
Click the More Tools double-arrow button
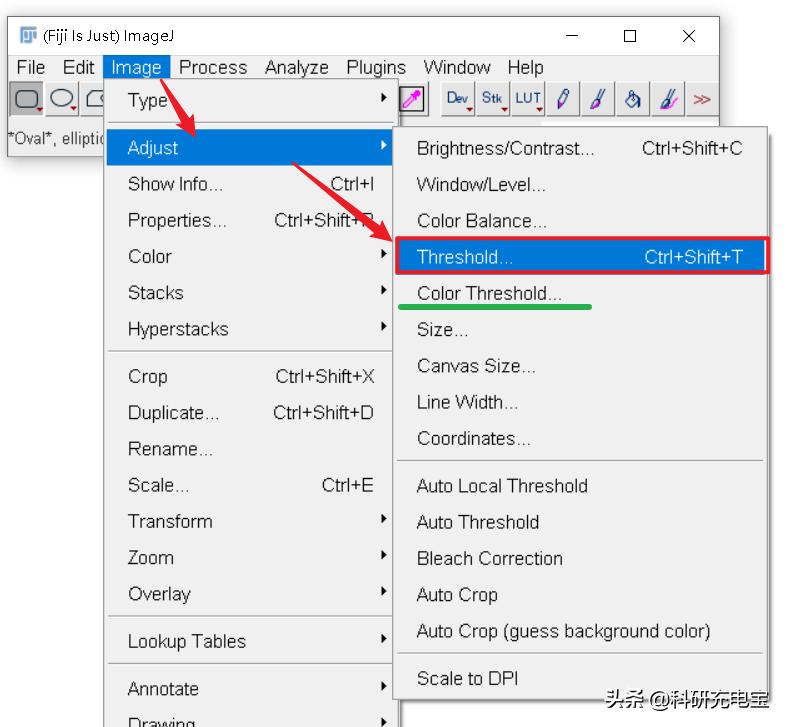coord(702,99)
